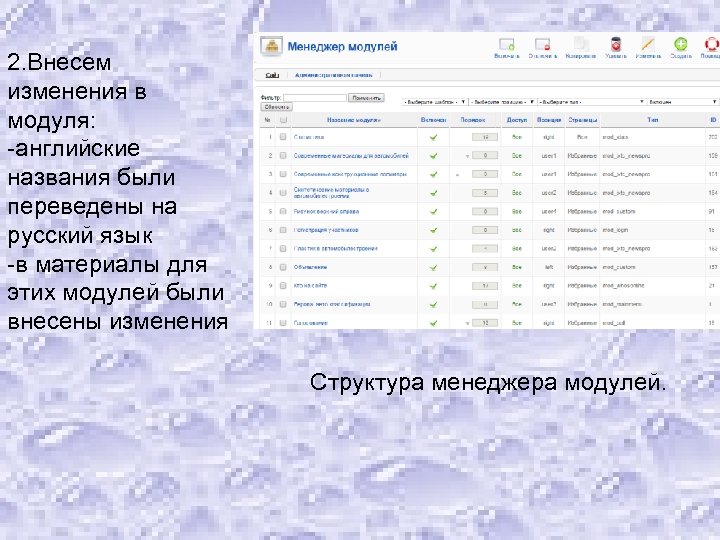The image size is (720, 540).
Task: Click the green checkmark in the Объявления row
Action: [433, 267]
